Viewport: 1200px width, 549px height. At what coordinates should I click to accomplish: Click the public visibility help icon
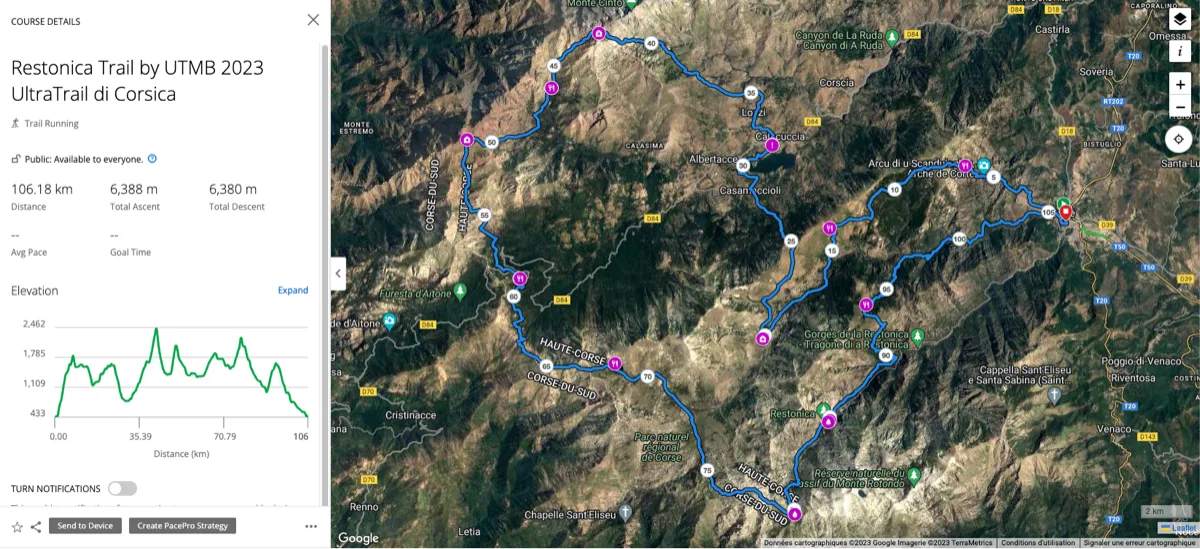click(x=152, y=158)
